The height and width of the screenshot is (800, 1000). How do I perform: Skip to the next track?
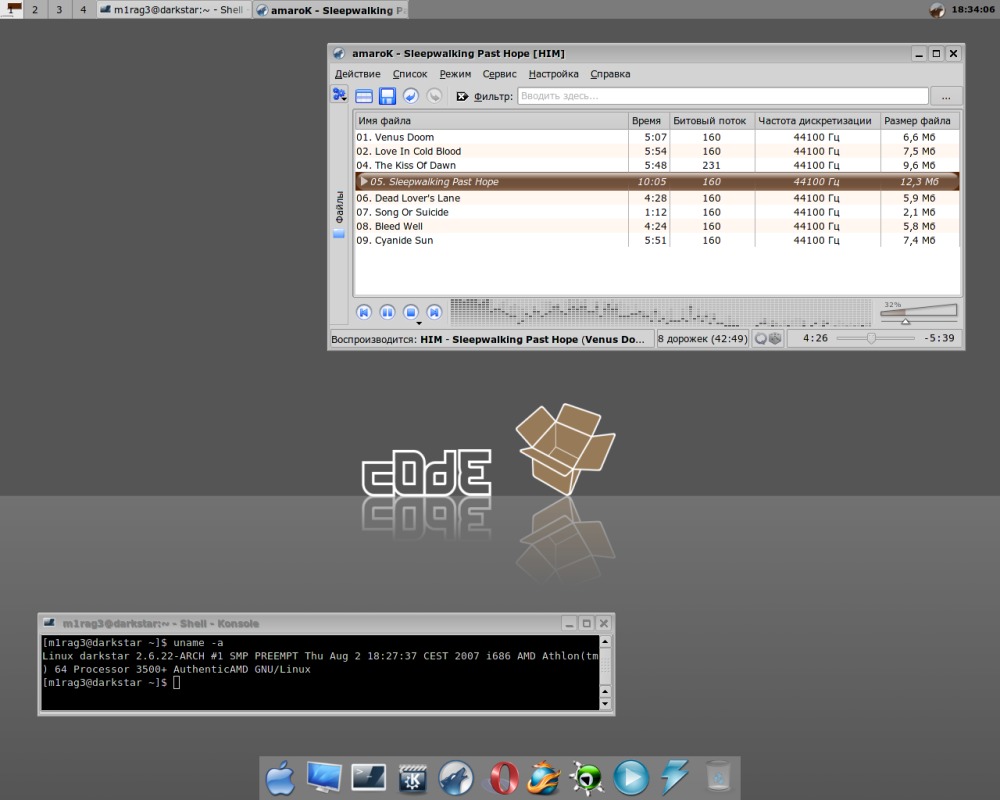434,312
